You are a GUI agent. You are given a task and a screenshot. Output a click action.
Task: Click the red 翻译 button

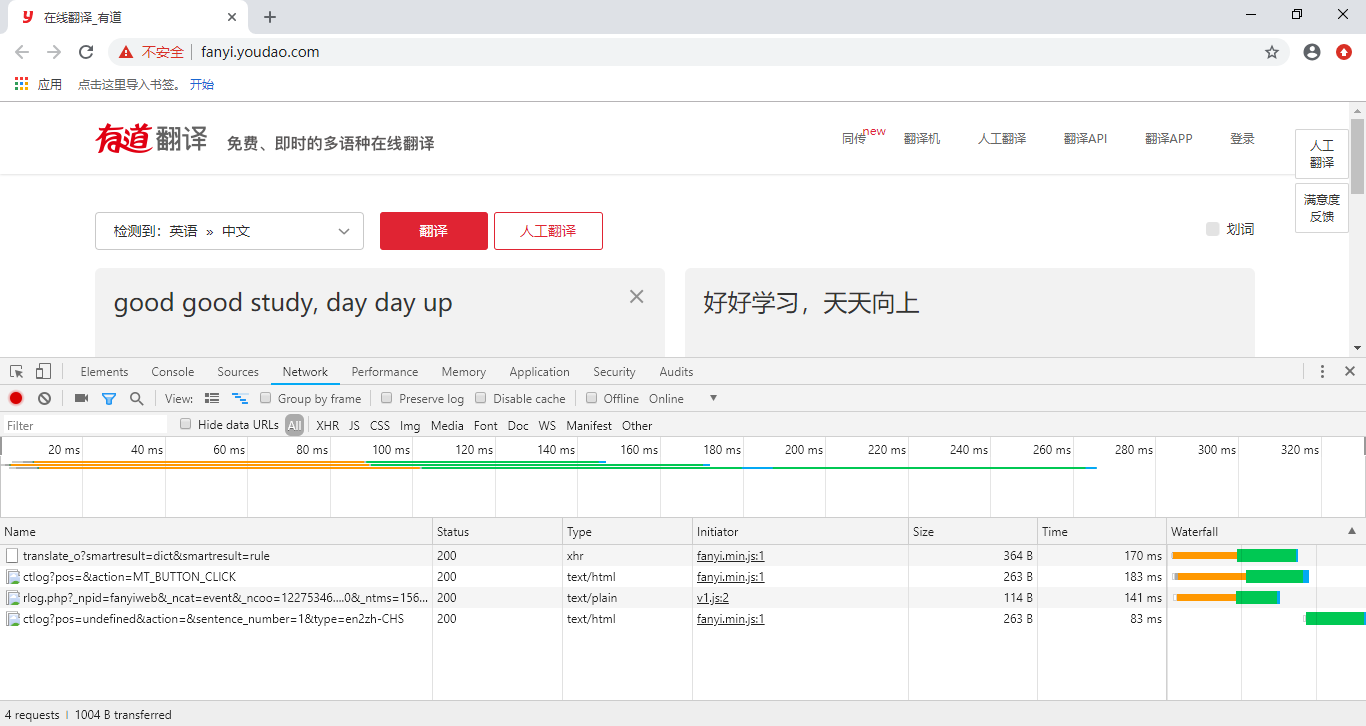tap(434, 231)
